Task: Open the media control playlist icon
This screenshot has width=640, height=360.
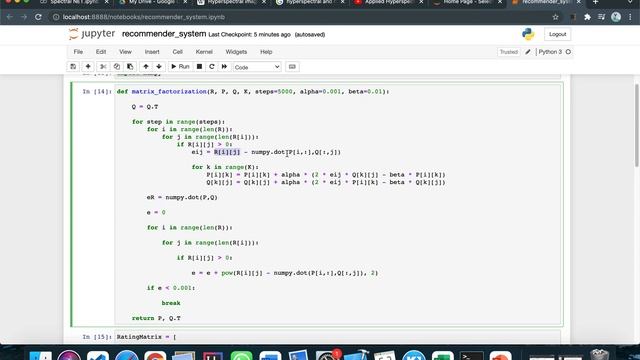Action: (601, 17)
